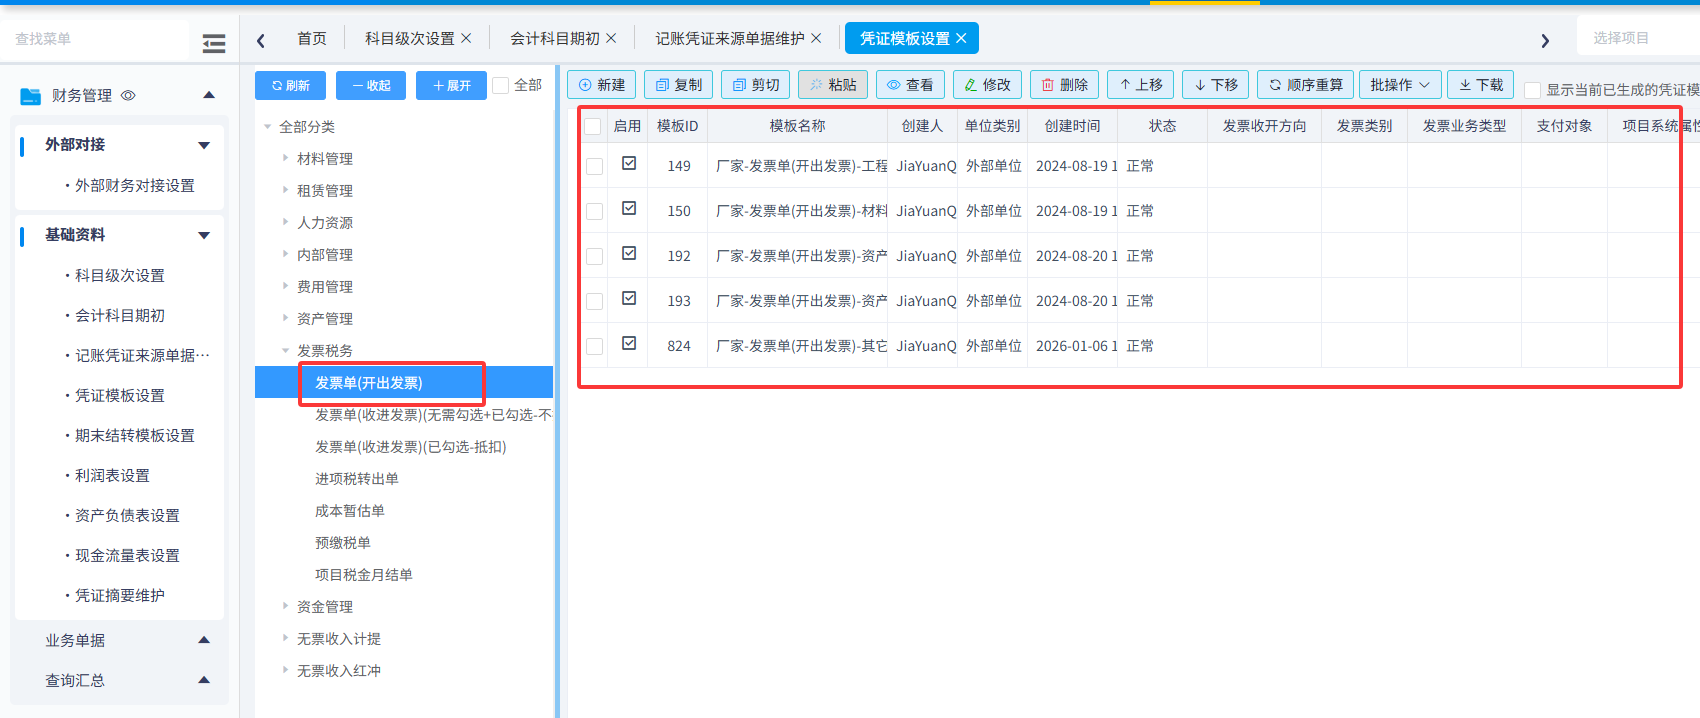Click the 下移 move-down button
The width and height of the screenshot is (1700, 718).
tap(1216, 85)
